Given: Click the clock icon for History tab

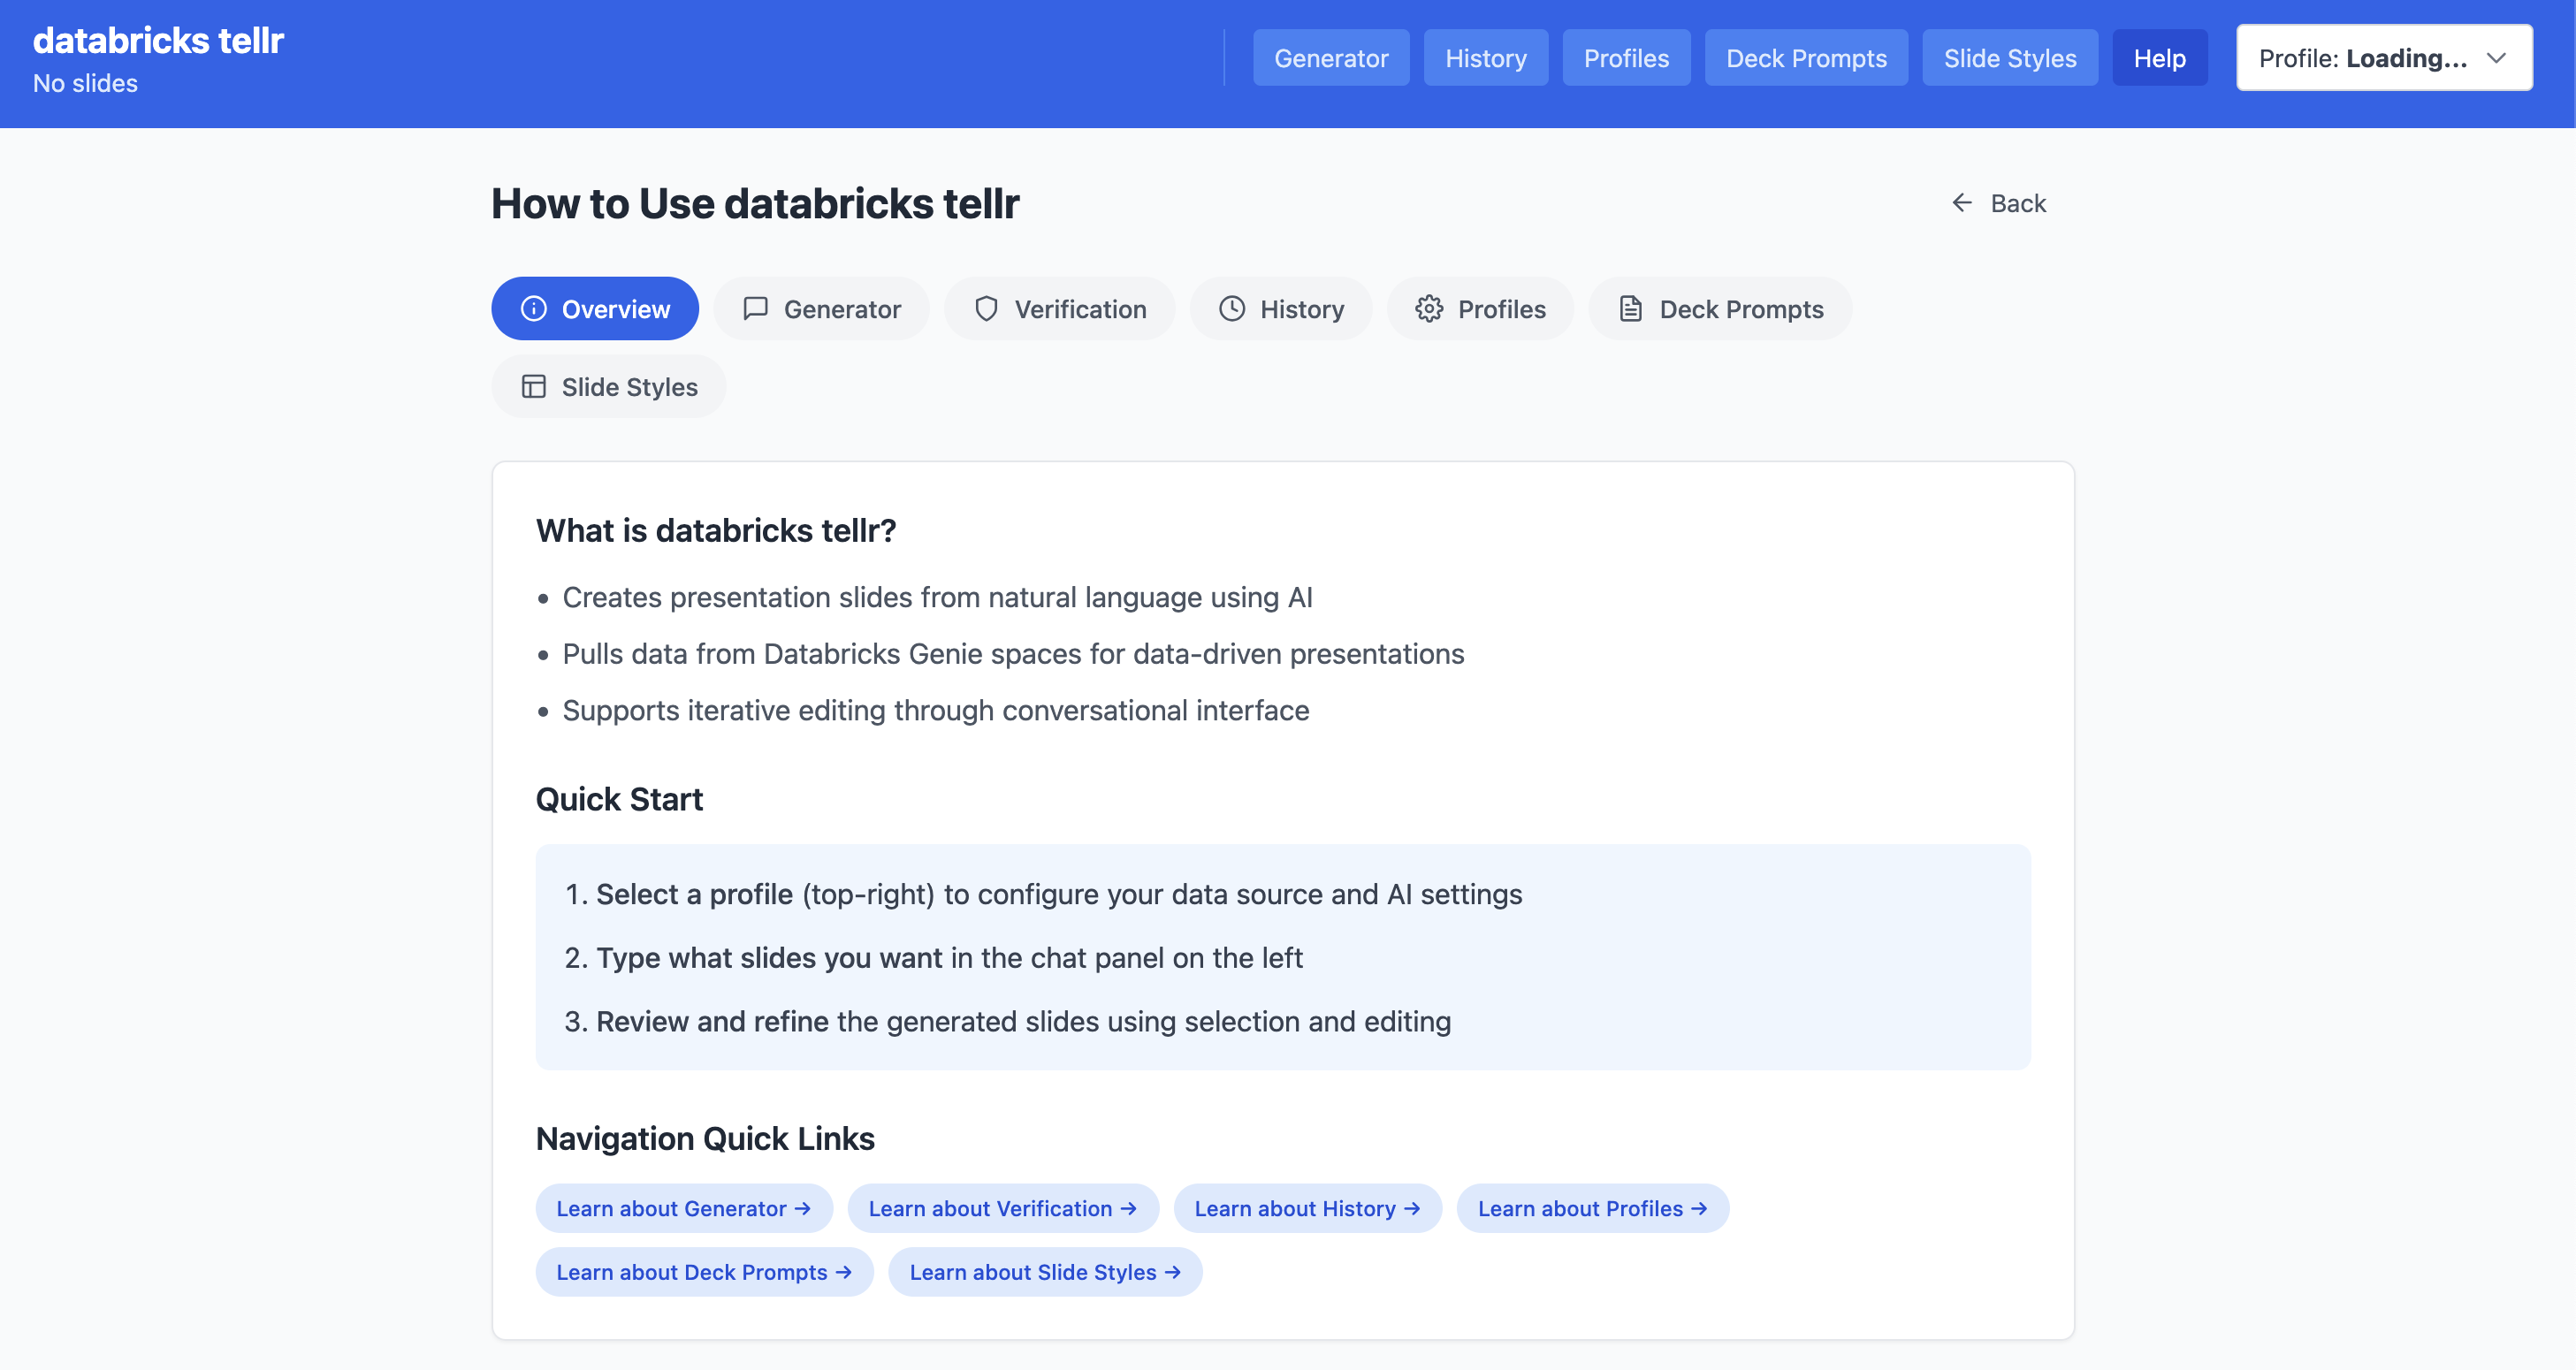Looking at the screenshot, I should click(1232, 309).
